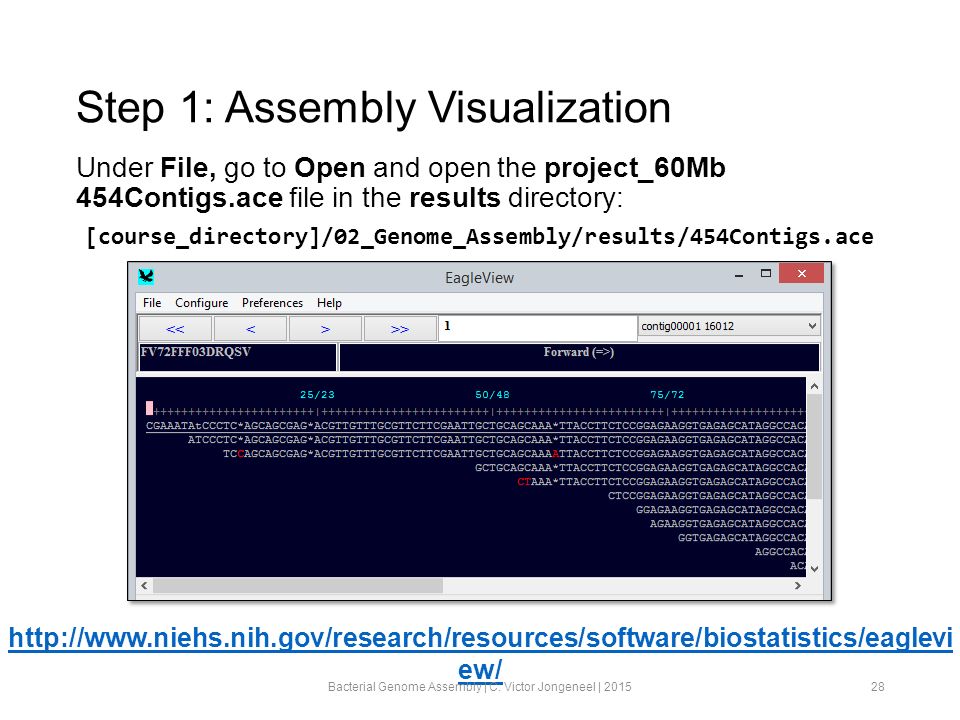This screenshot has height=720, width=960.
Task: Maximize the EagleView window
Action: (766, 274)
